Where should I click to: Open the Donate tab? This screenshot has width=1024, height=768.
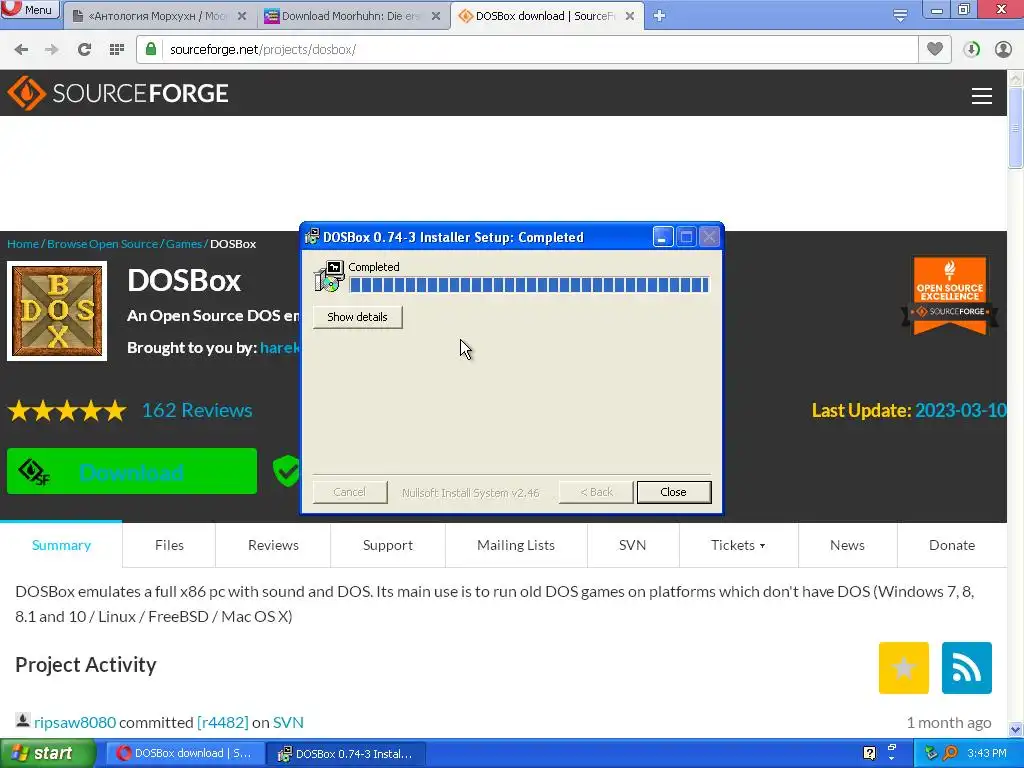[x=952, y=545]
